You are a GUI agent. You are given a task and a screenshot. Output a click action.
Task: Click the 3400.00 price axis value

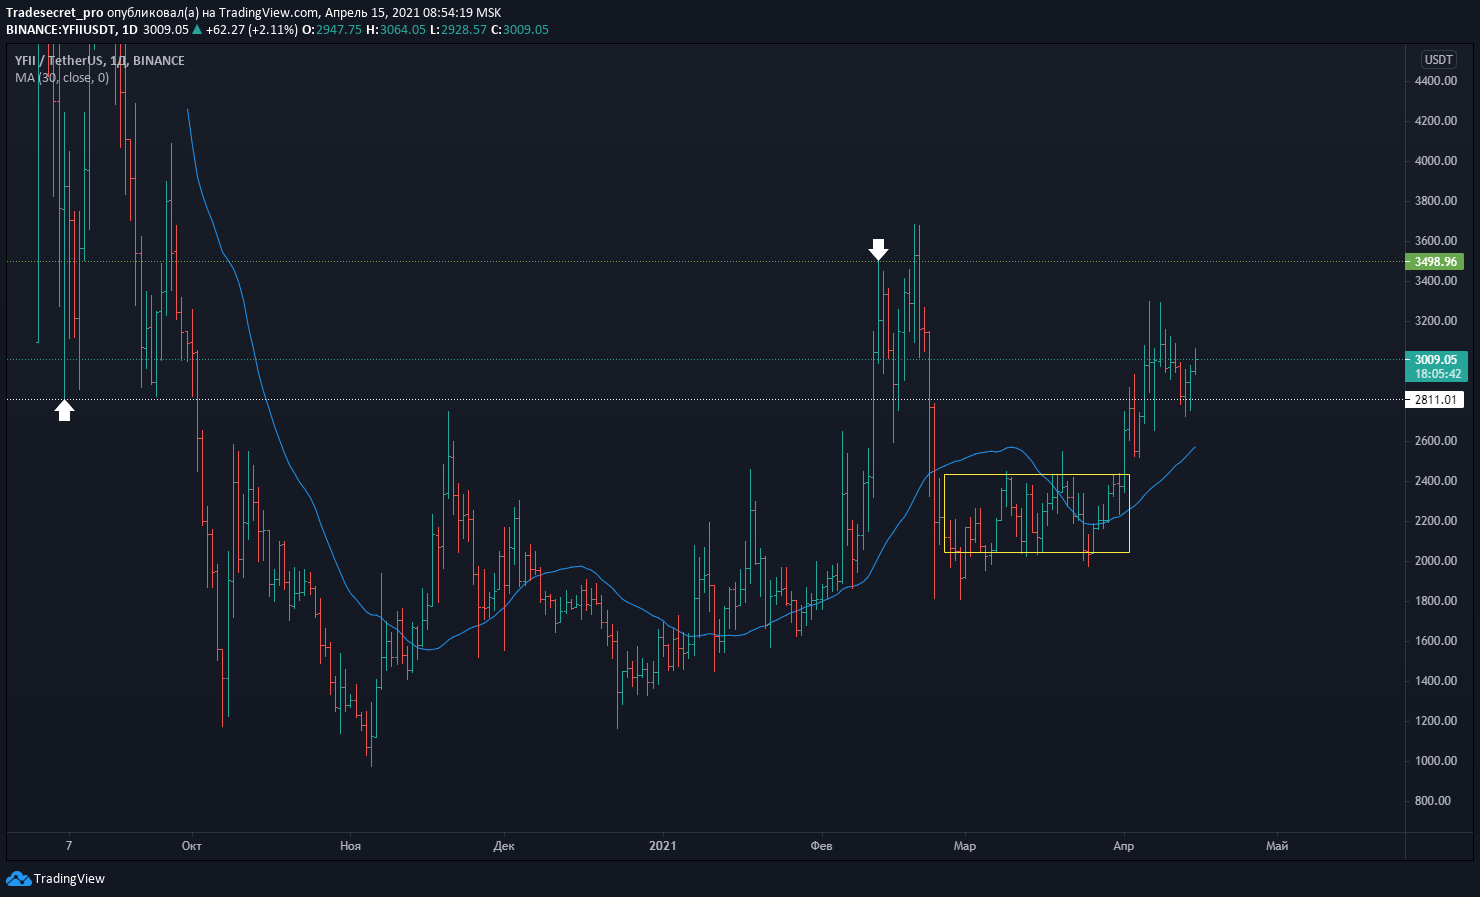point(1436,281)
